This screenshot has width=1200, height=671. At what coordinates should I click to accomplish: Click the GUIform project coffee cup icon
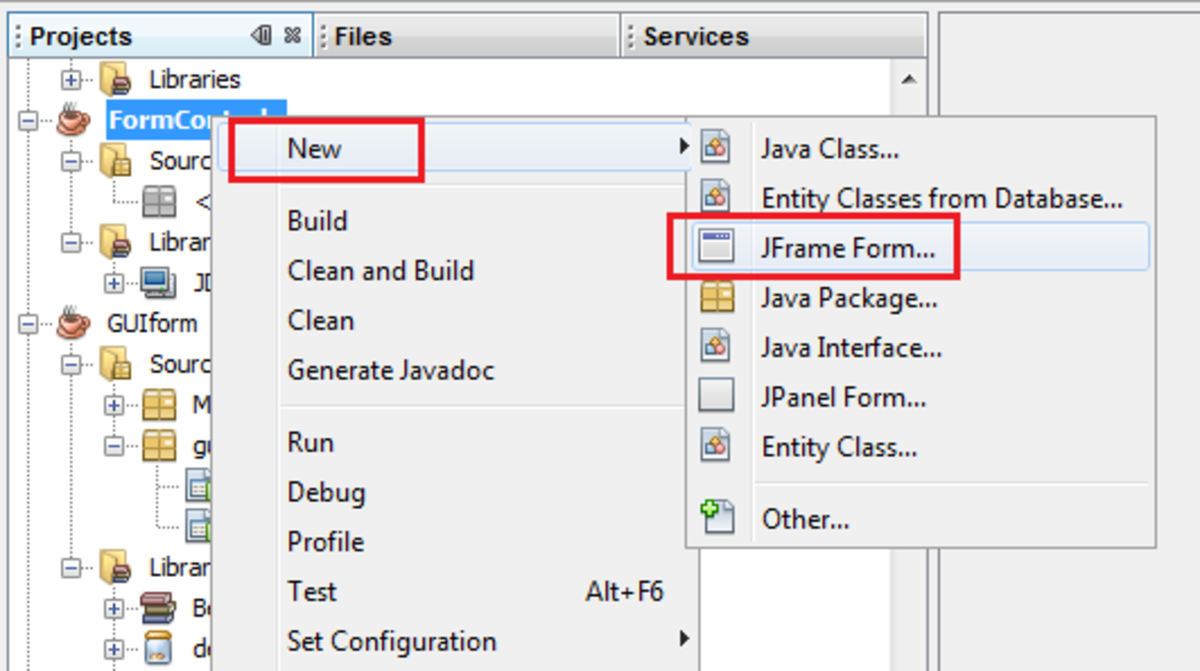click(x=72, y=323)
